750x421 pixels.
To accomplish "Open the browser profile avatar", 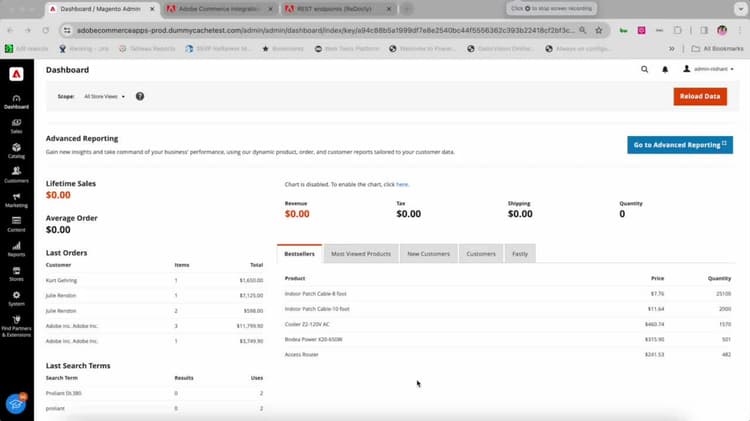I will [x=722, y=30].
